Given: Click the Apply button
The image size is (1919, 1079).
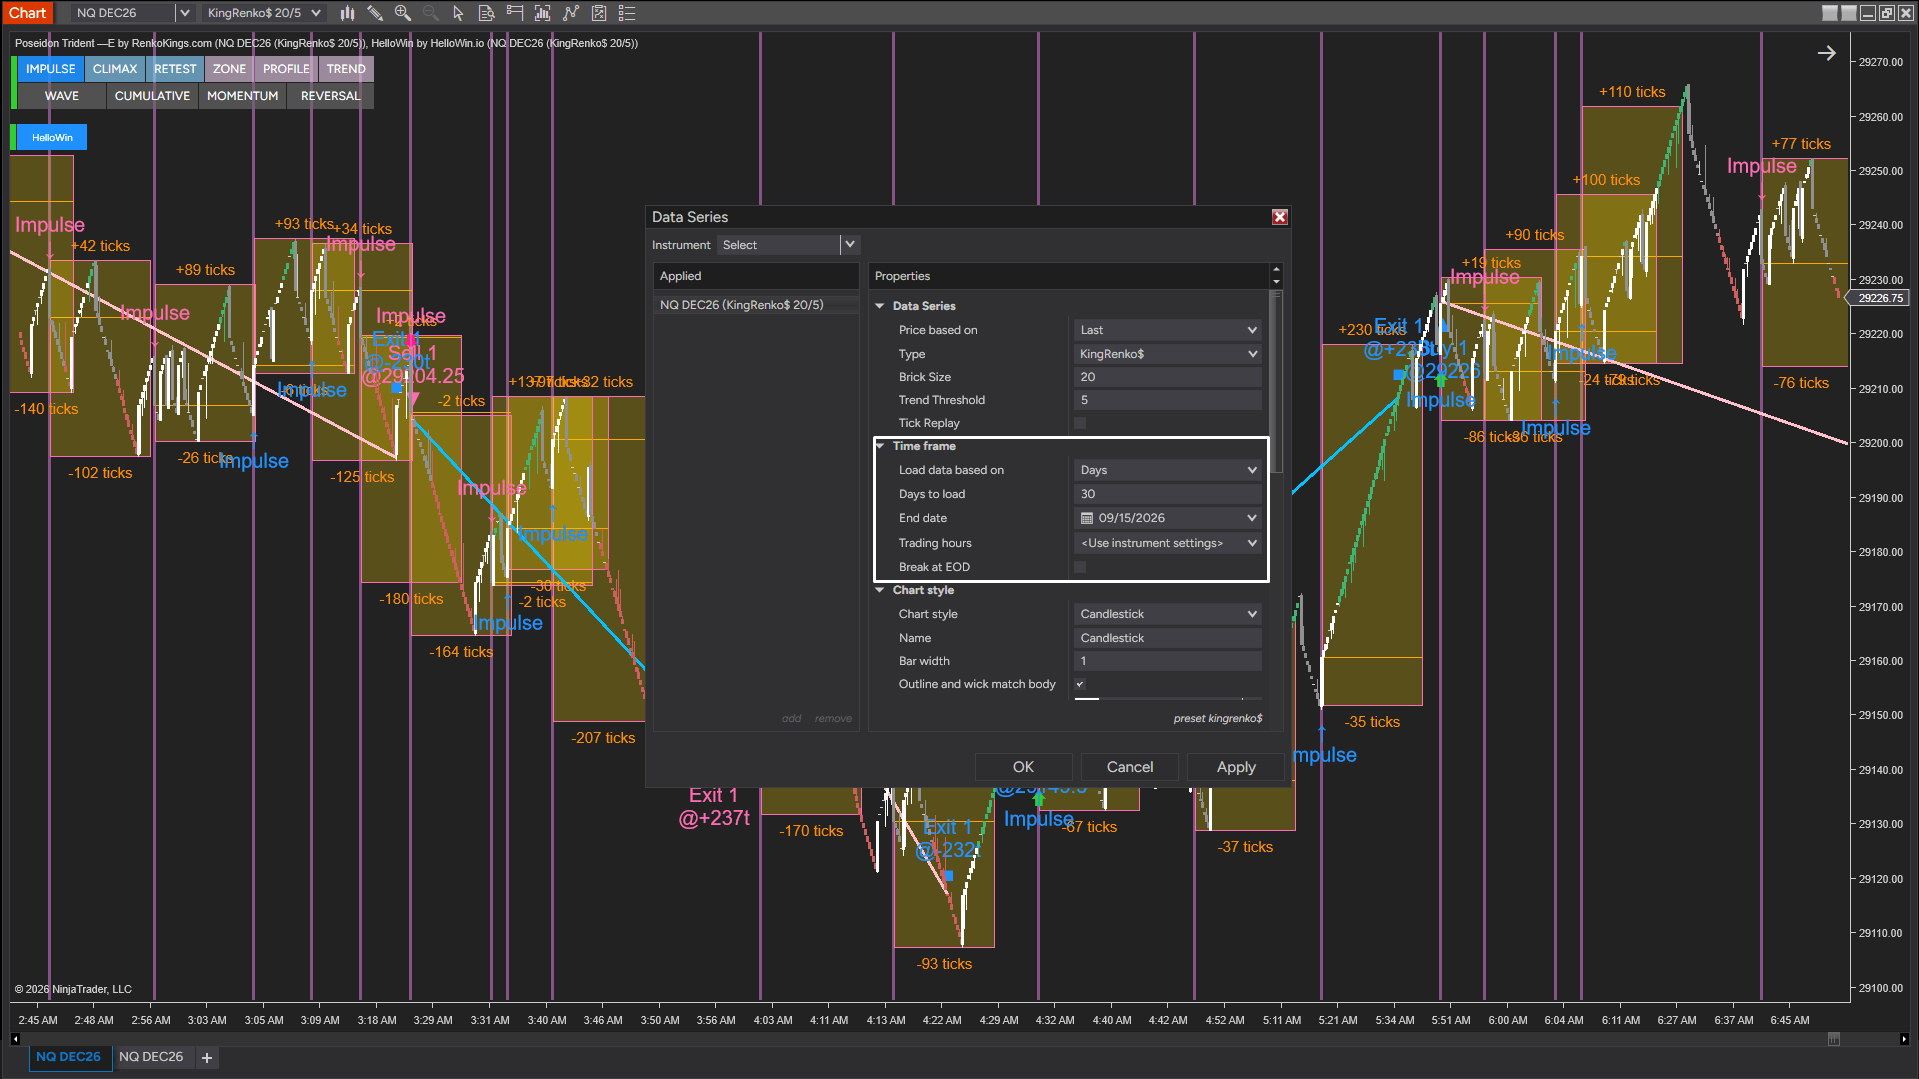Looking at the screenshot, I should click(x=1236, y=767).
